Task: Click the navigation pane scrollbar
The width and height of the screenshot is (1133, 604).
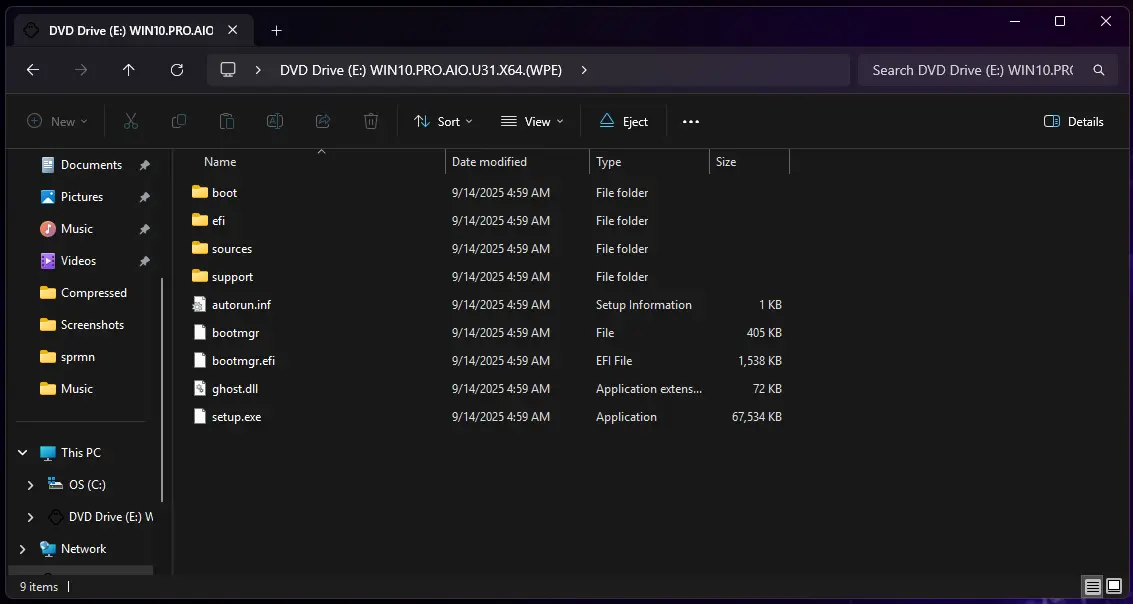Action: point(162,390)
